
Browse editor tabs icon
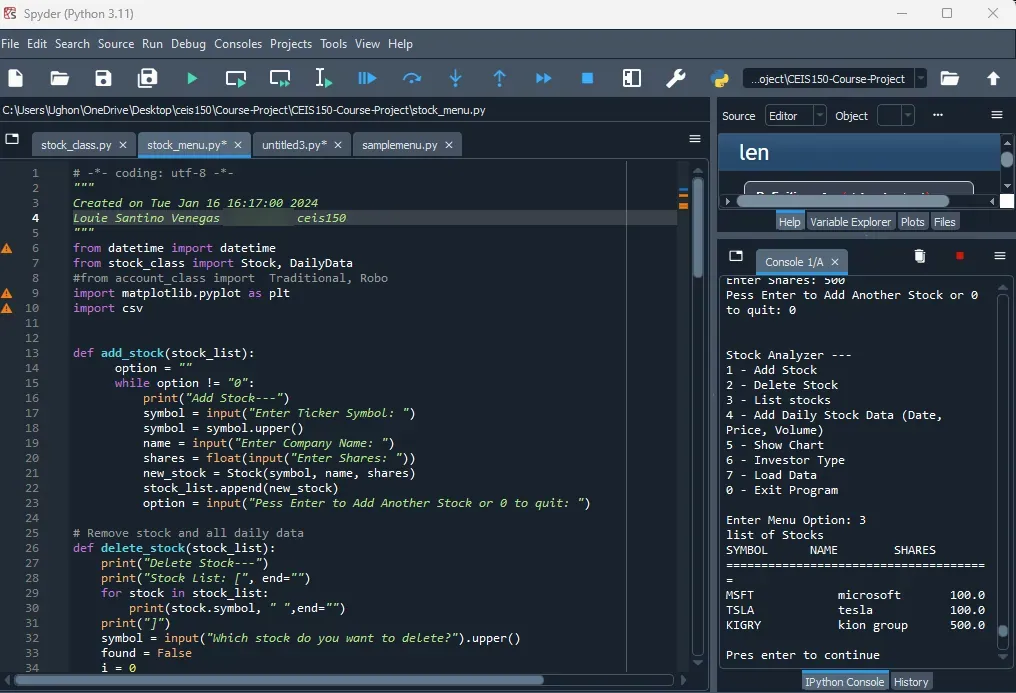click(x=12, y=139)
